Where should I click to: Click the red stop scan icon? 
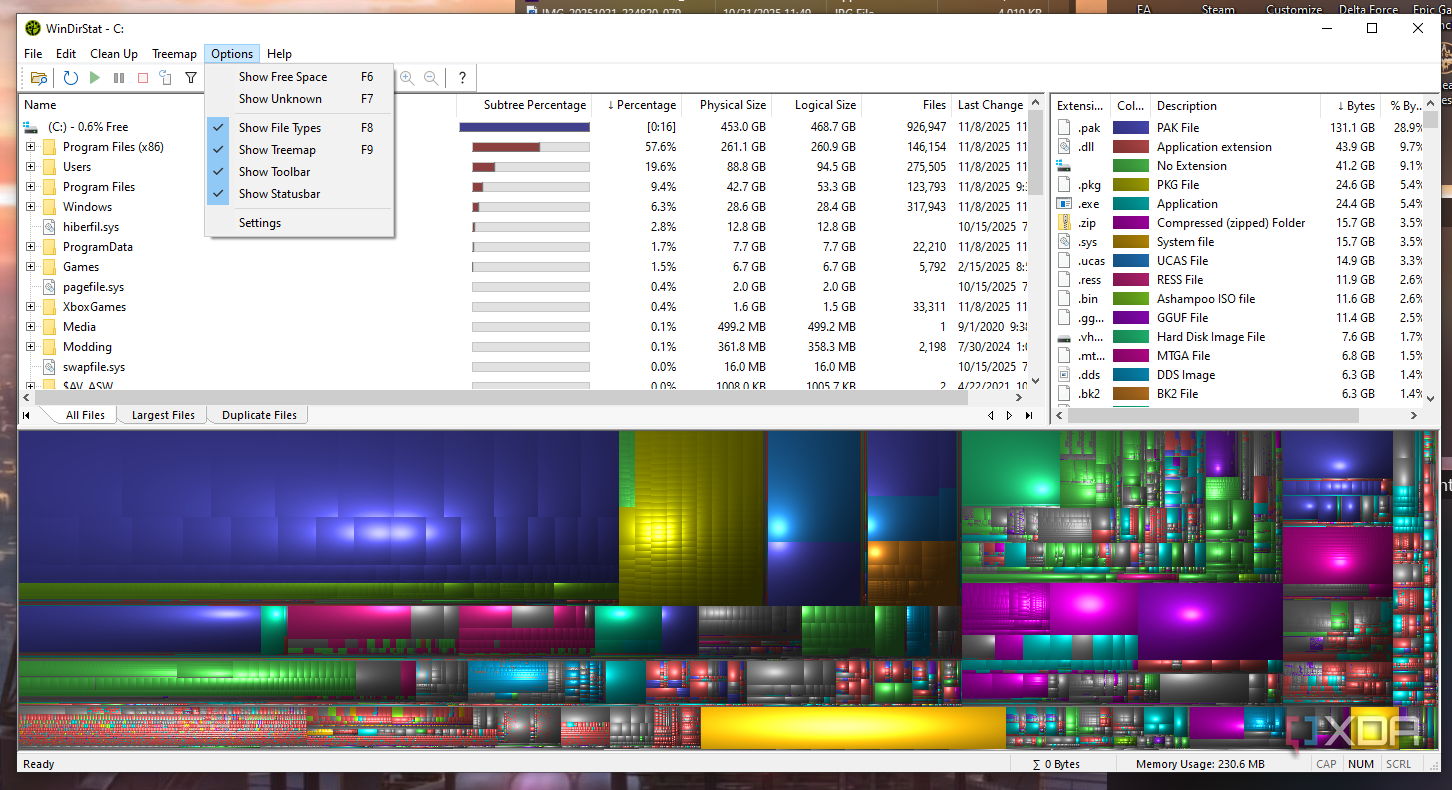[x=143, y=78]
